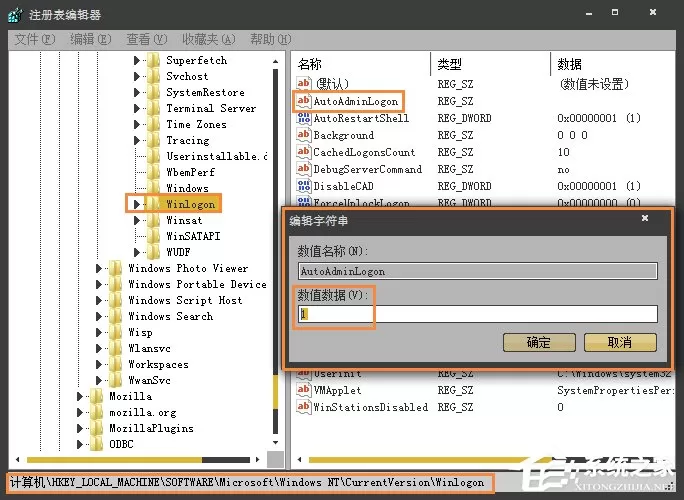Click the string icon of WinStationsDisabled

(304, 407)
